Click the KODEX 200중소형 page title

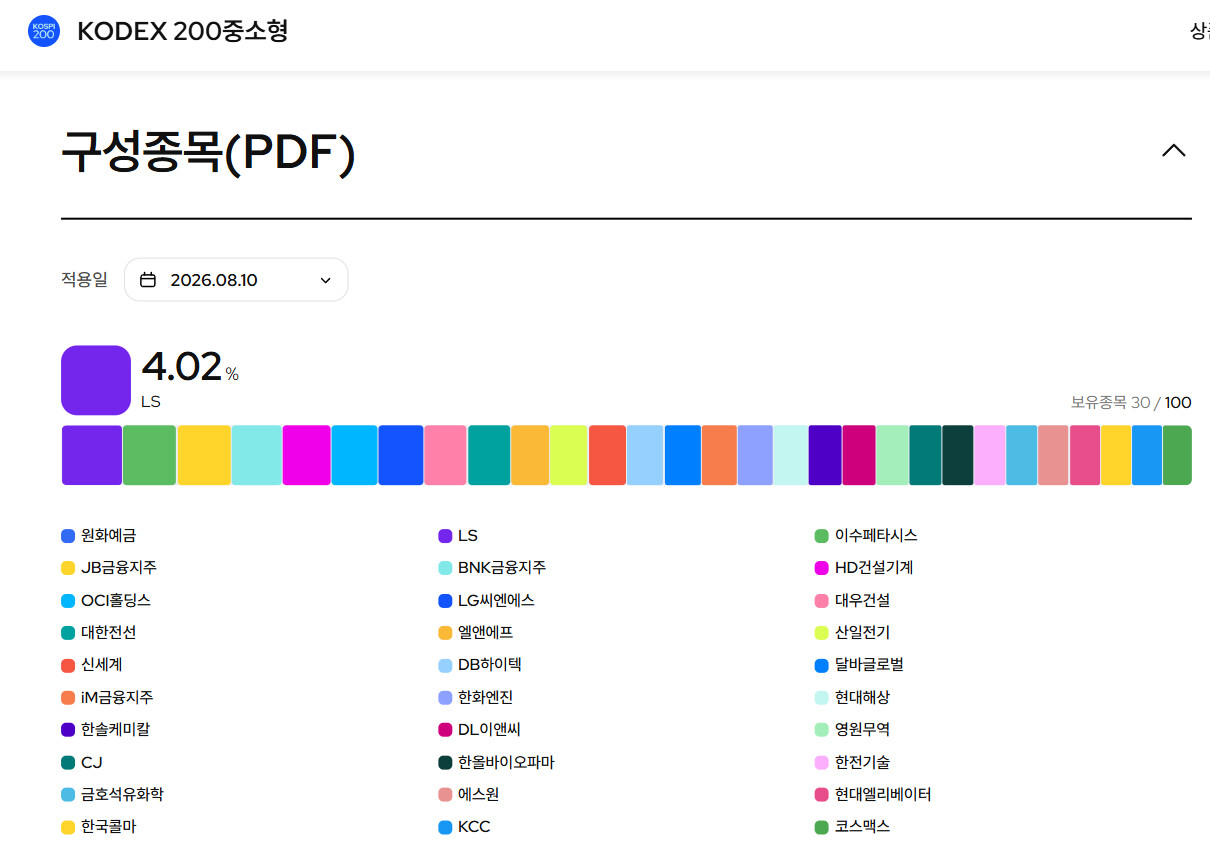[183, 31]
